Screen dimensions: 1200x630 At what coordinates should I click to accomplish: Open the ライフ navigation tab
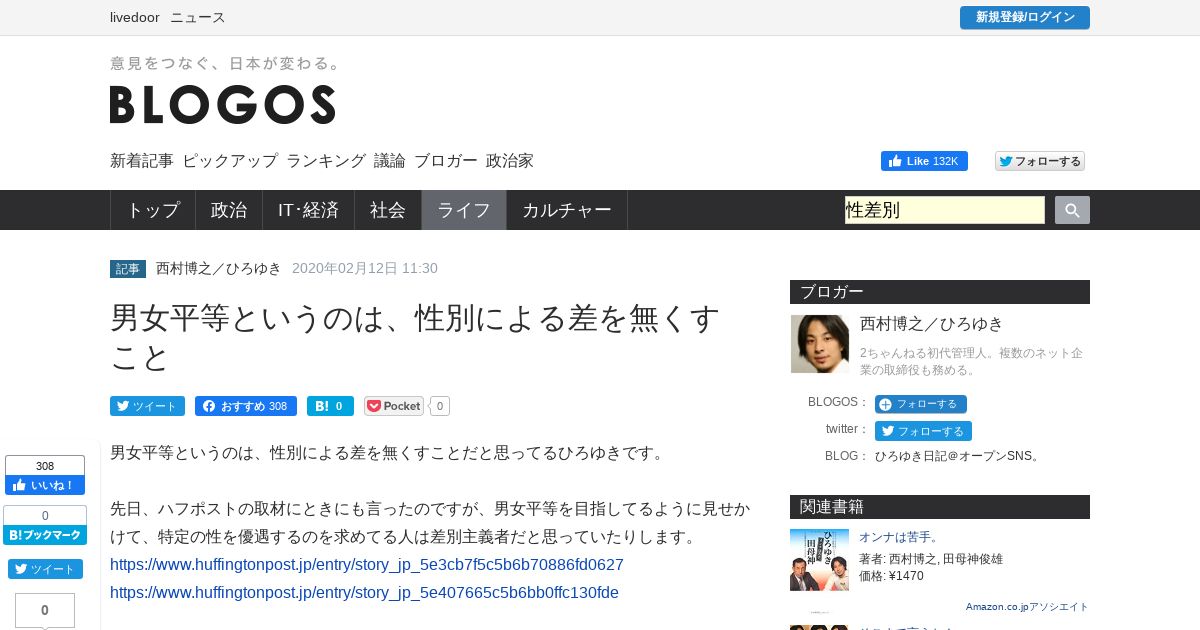[464, 210]
